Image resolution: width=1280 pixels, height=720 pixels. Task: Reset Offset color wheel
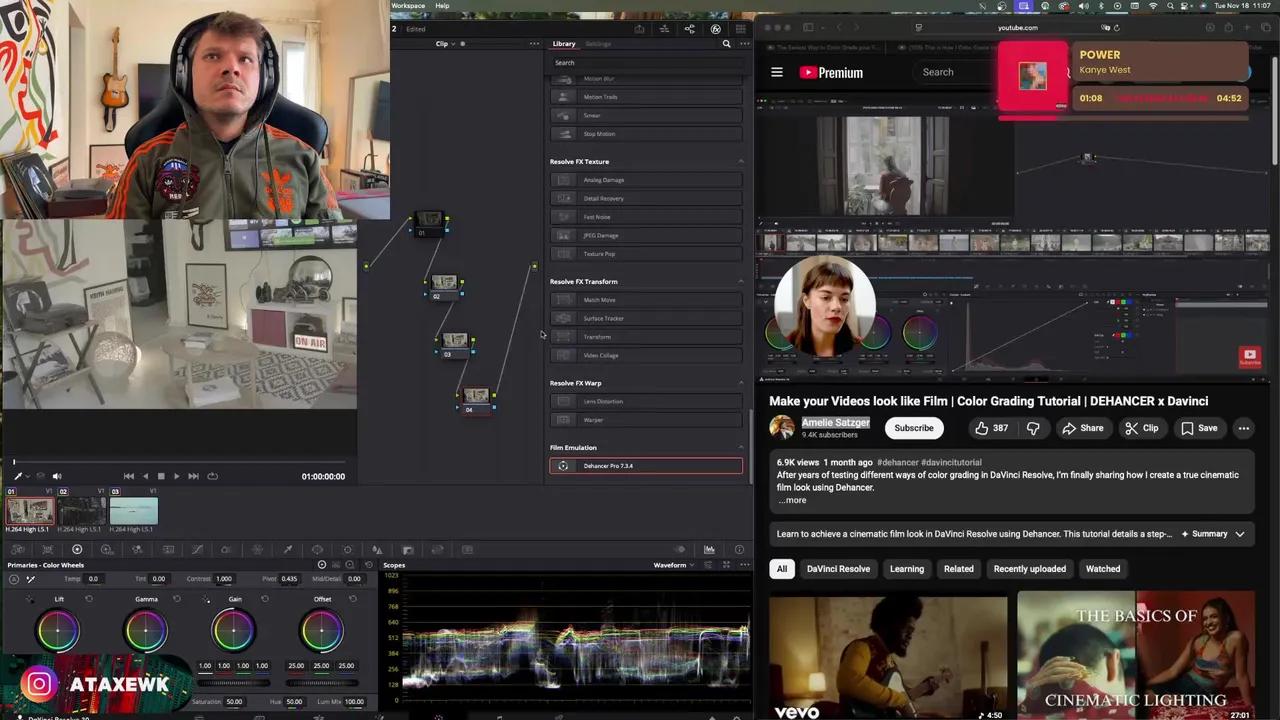pyautogui.click(x=353, y=599)
